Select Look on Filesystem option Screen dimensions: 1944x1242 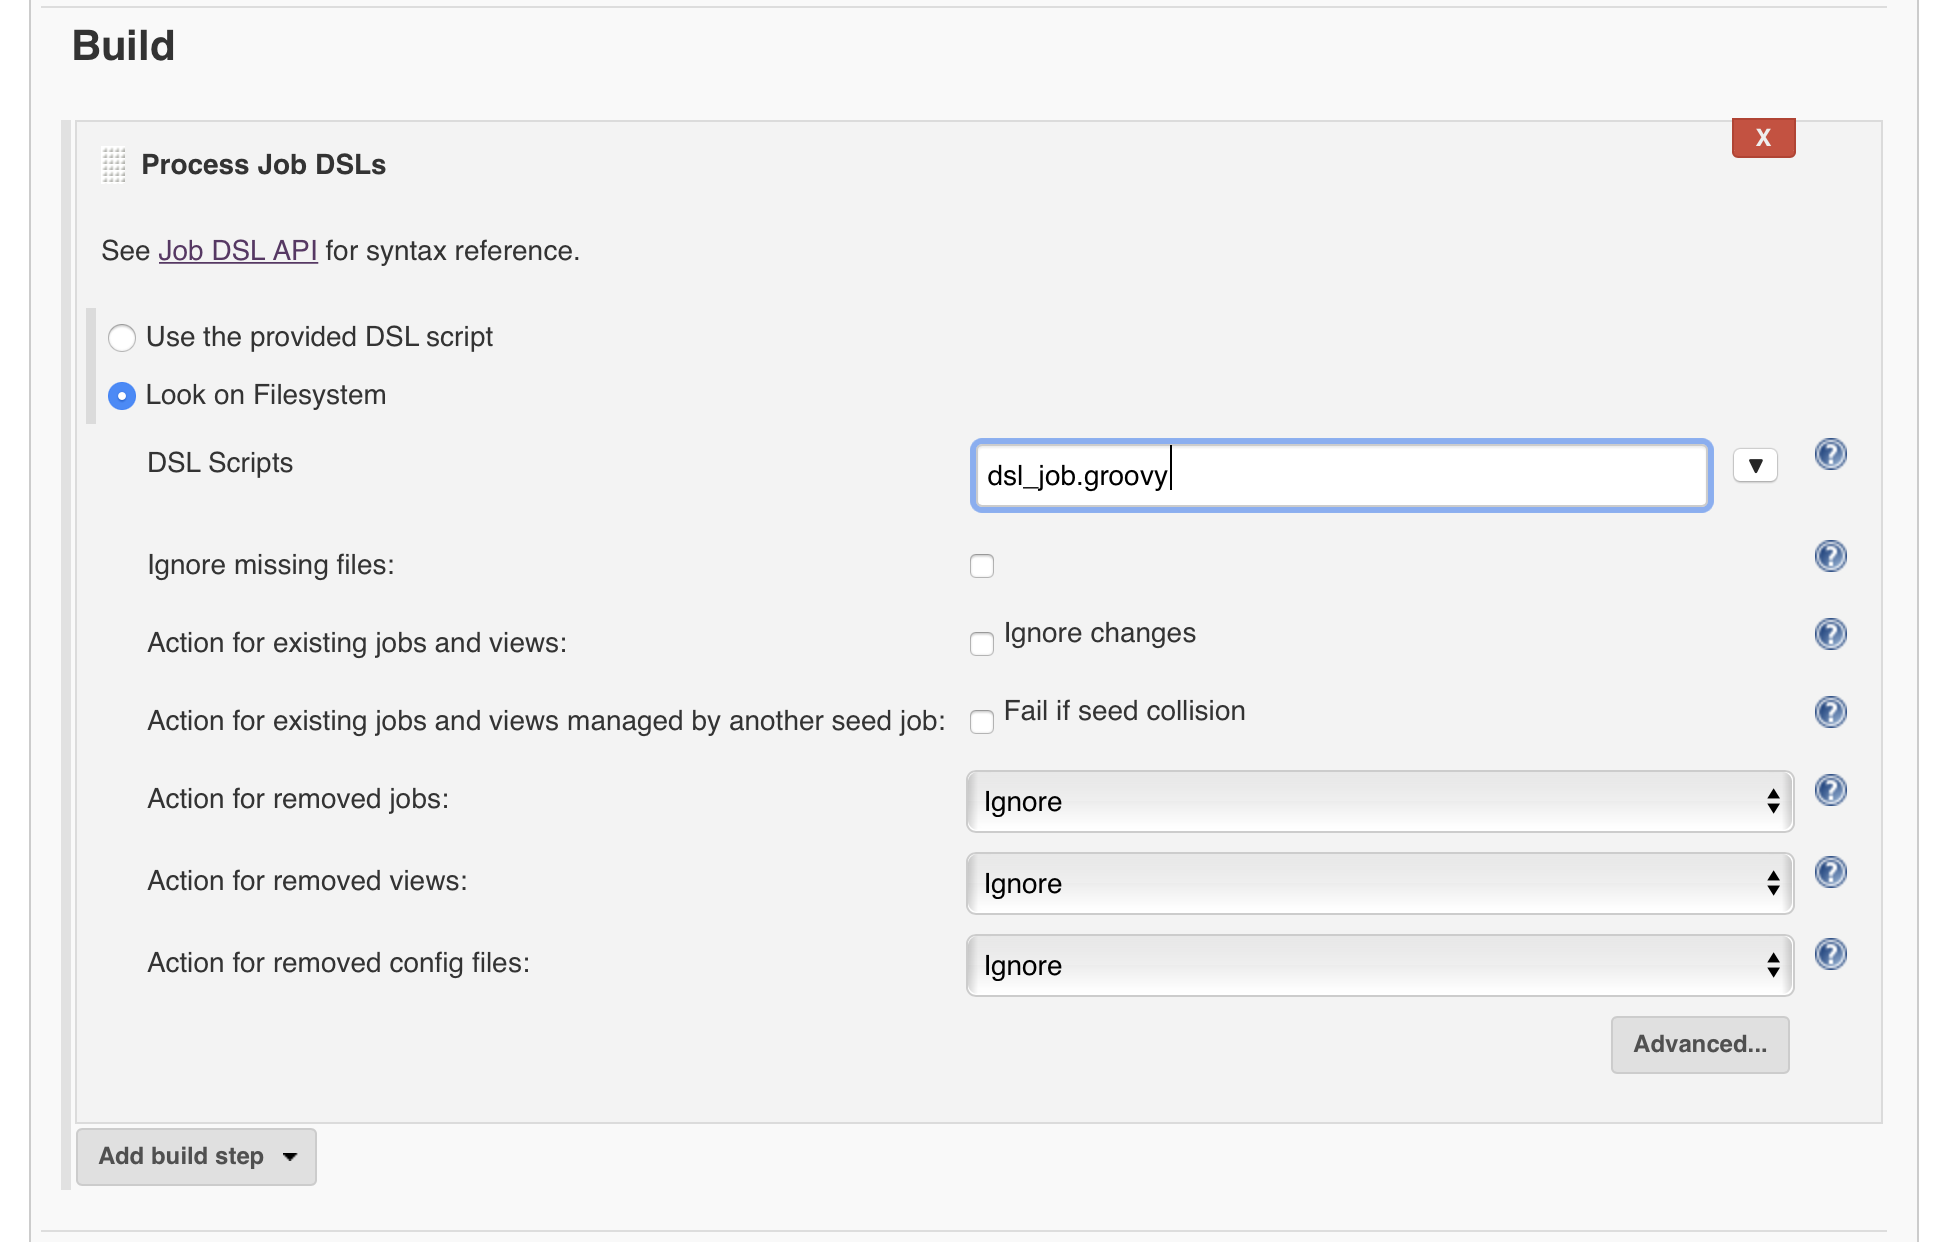[122, 396]
